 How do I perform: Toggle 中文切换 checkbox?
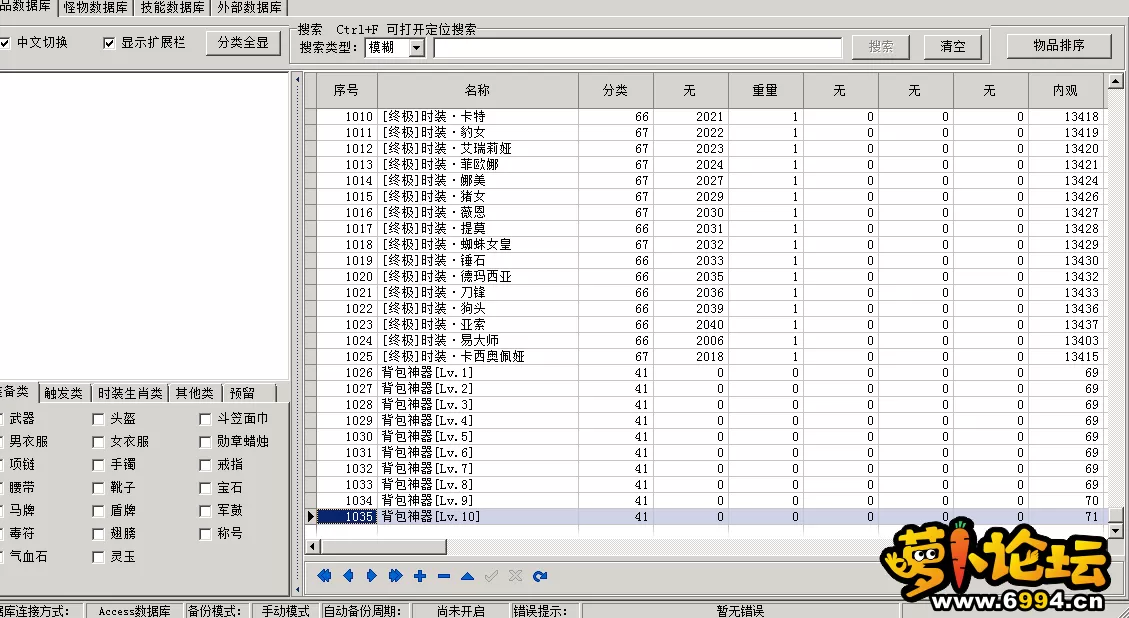tap(4, 43)
